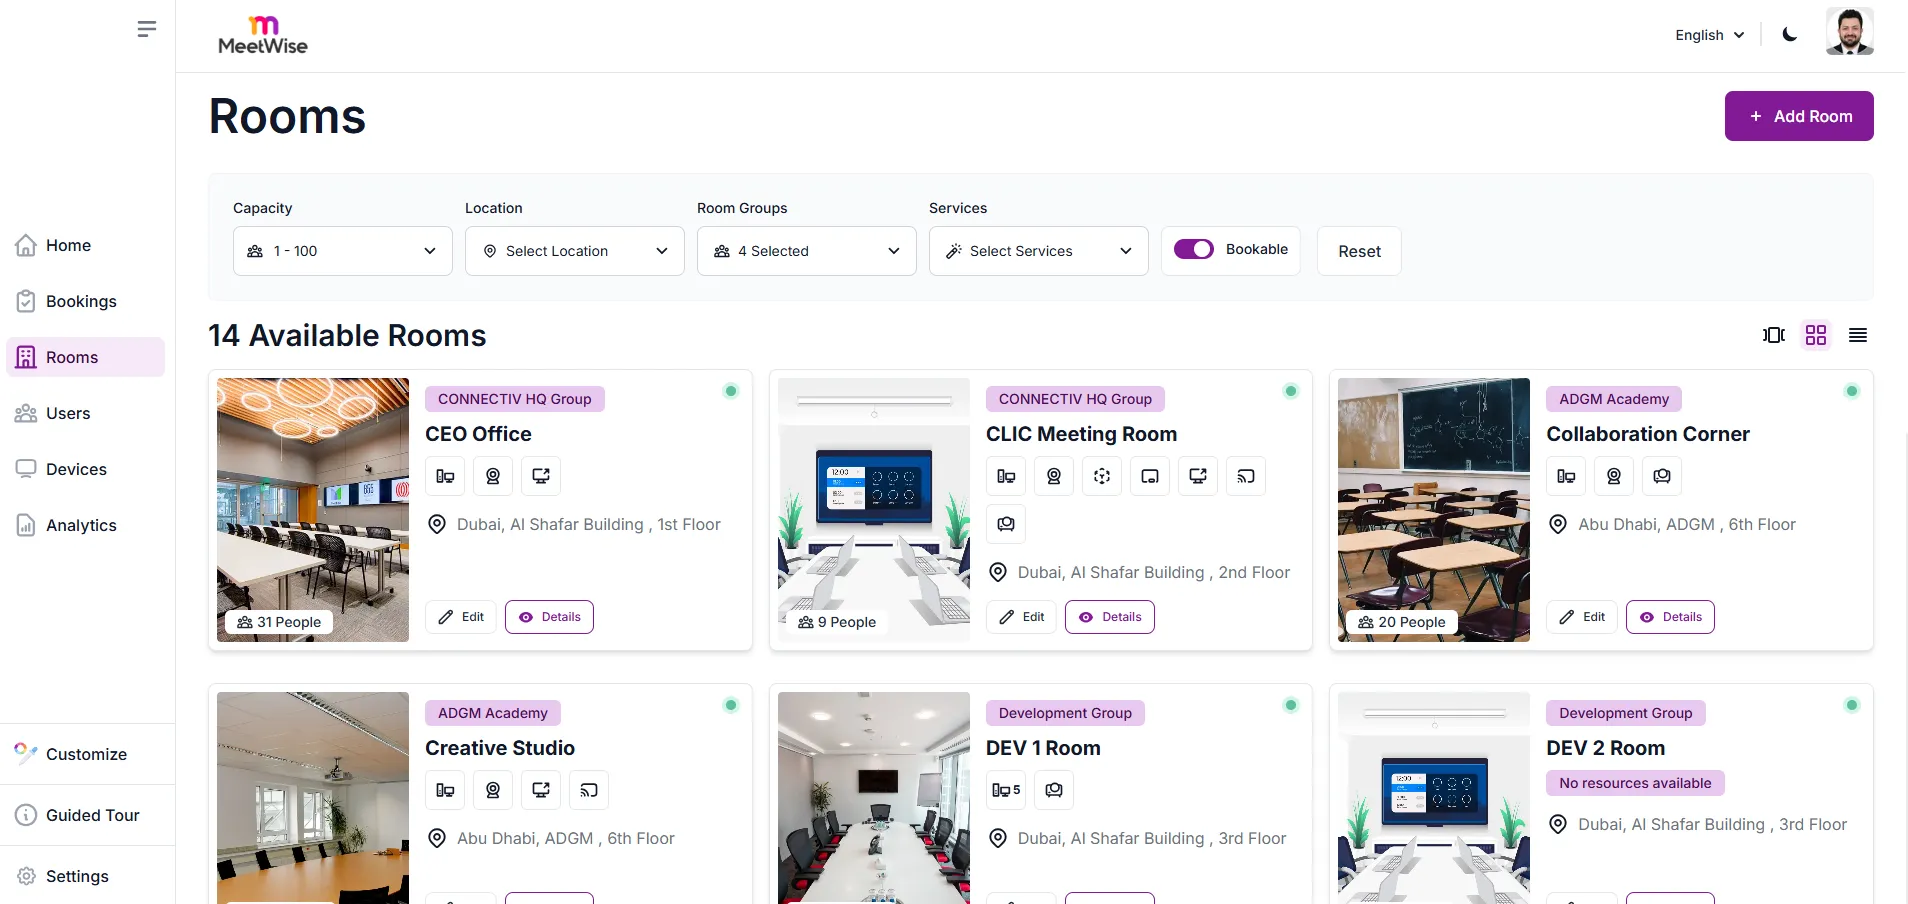Expand the Room Groups 4 Selected dropdown
Image resolution: width=1908 pixels, height=904 pixels.
pyautogui.click(x=807, y=251)
